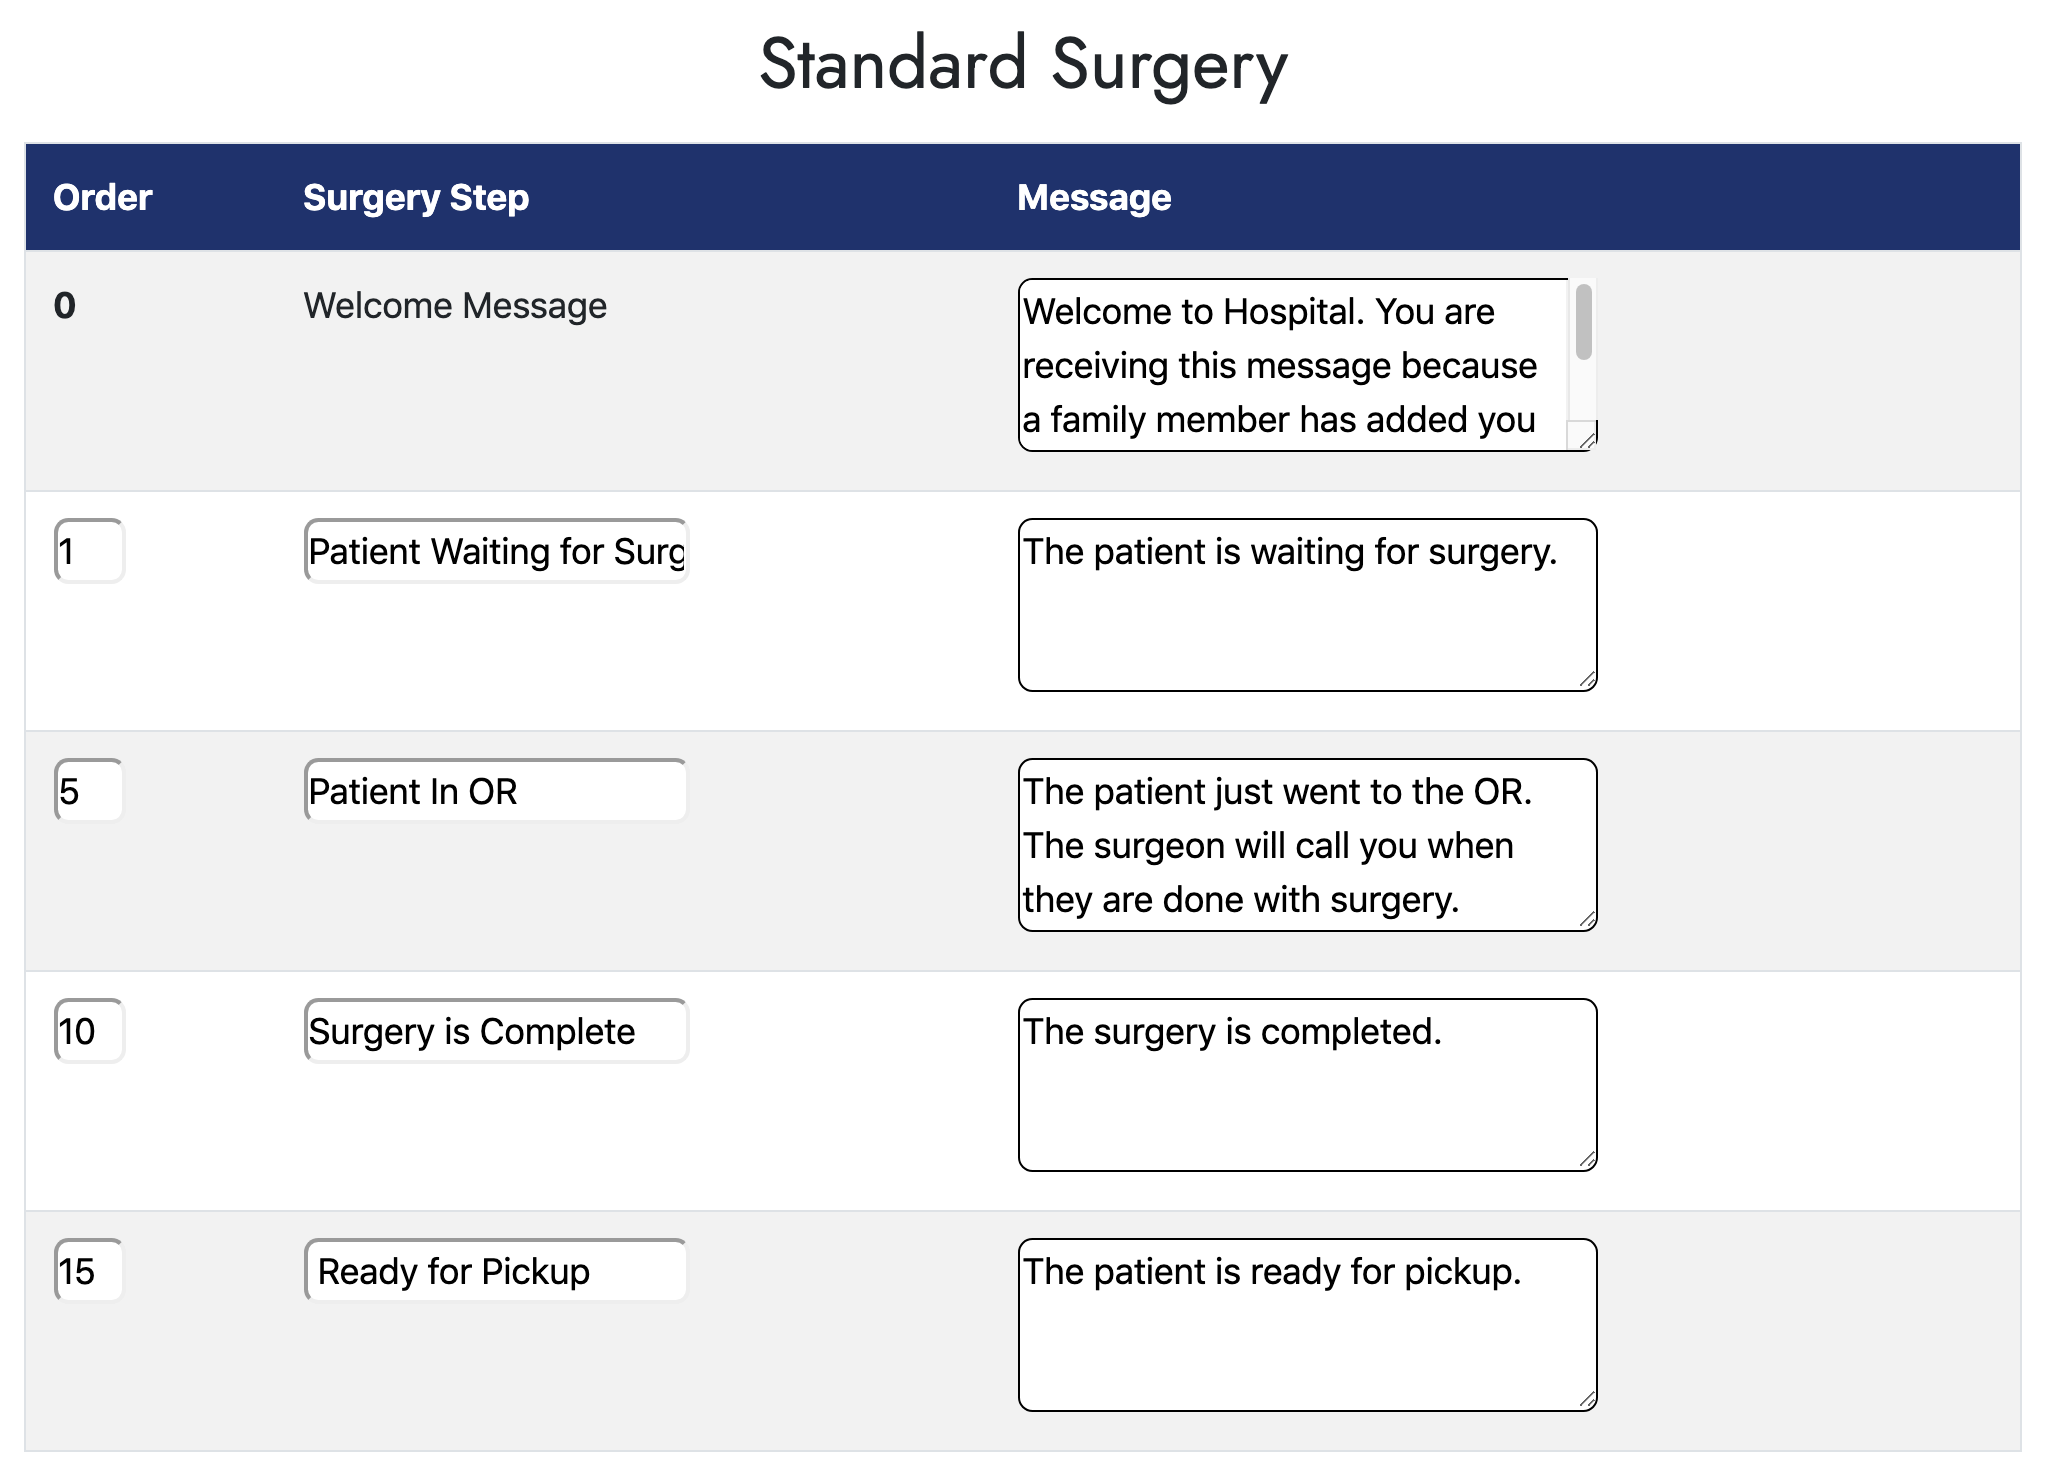
Task: Click the Surgery is Complete step field
Action: pyautogui.click(x=496, y=1031)
